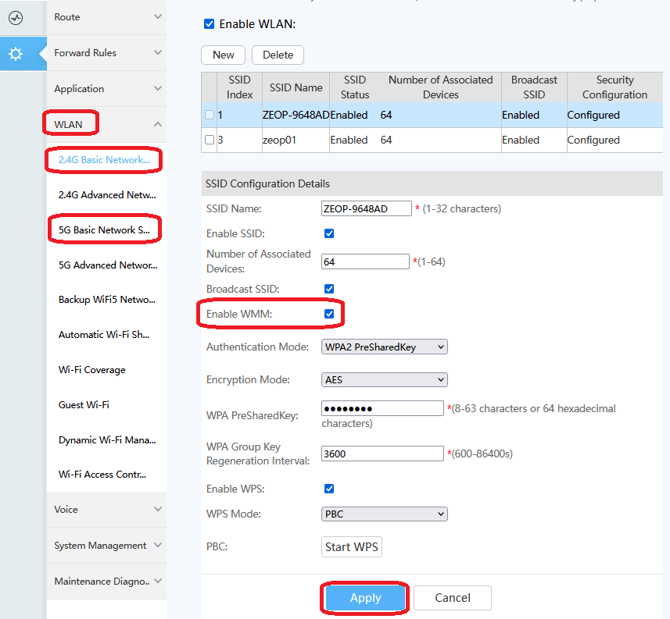Open the Guest Wi-Fi menu item
670x619 pixels.
84,405
